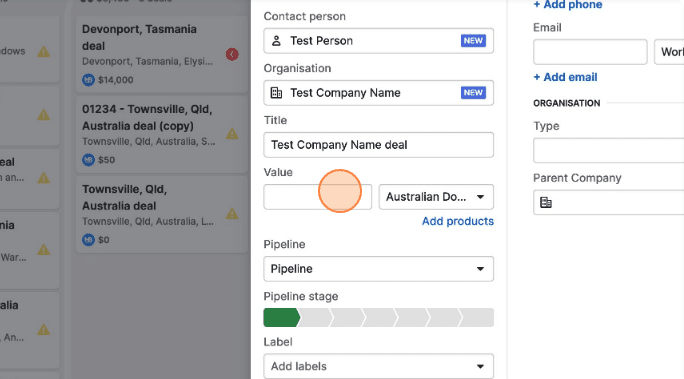This screenshot has width=684, height=379.
Task: Click the Parent Company field
Action: (609, 202)
